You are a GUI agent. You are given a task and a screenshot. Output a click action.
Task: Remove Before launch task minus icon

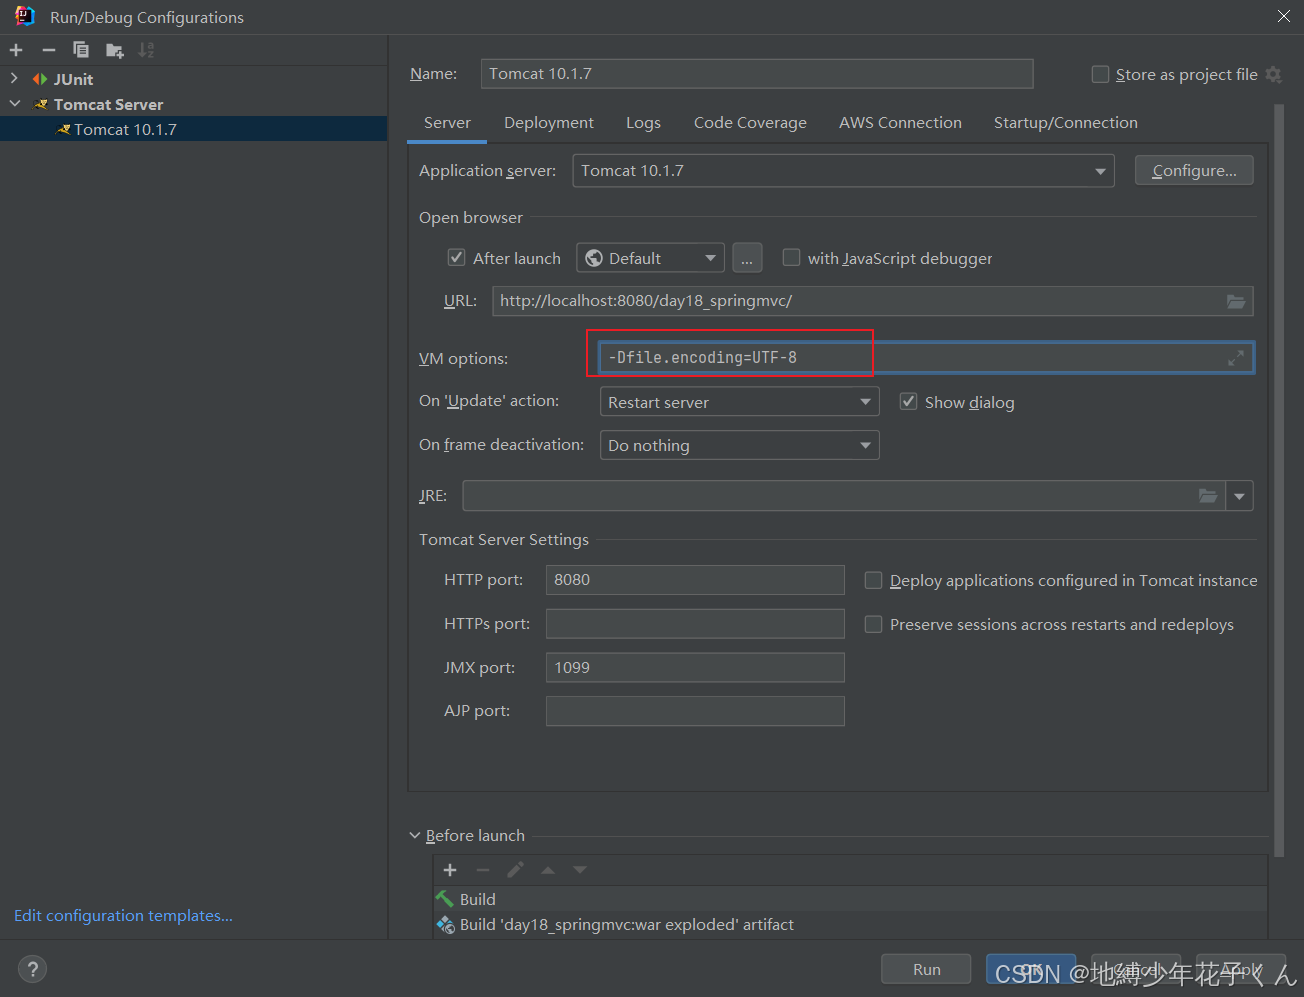click(482, 870)
